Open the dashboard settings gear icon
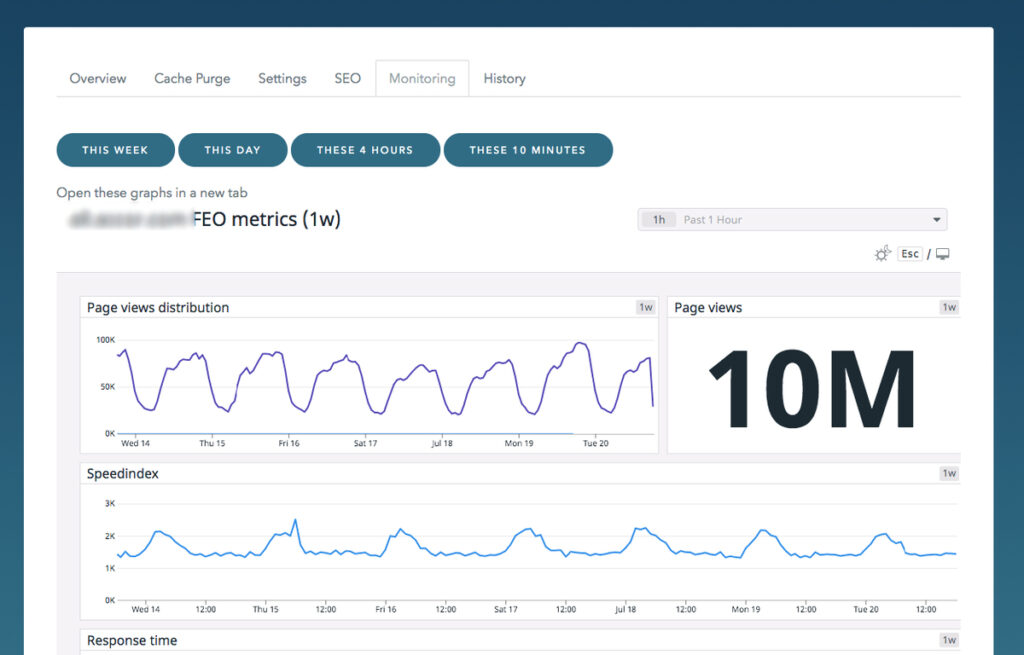The height and width of the screenshot is (655, 1024). click(881, 253)
